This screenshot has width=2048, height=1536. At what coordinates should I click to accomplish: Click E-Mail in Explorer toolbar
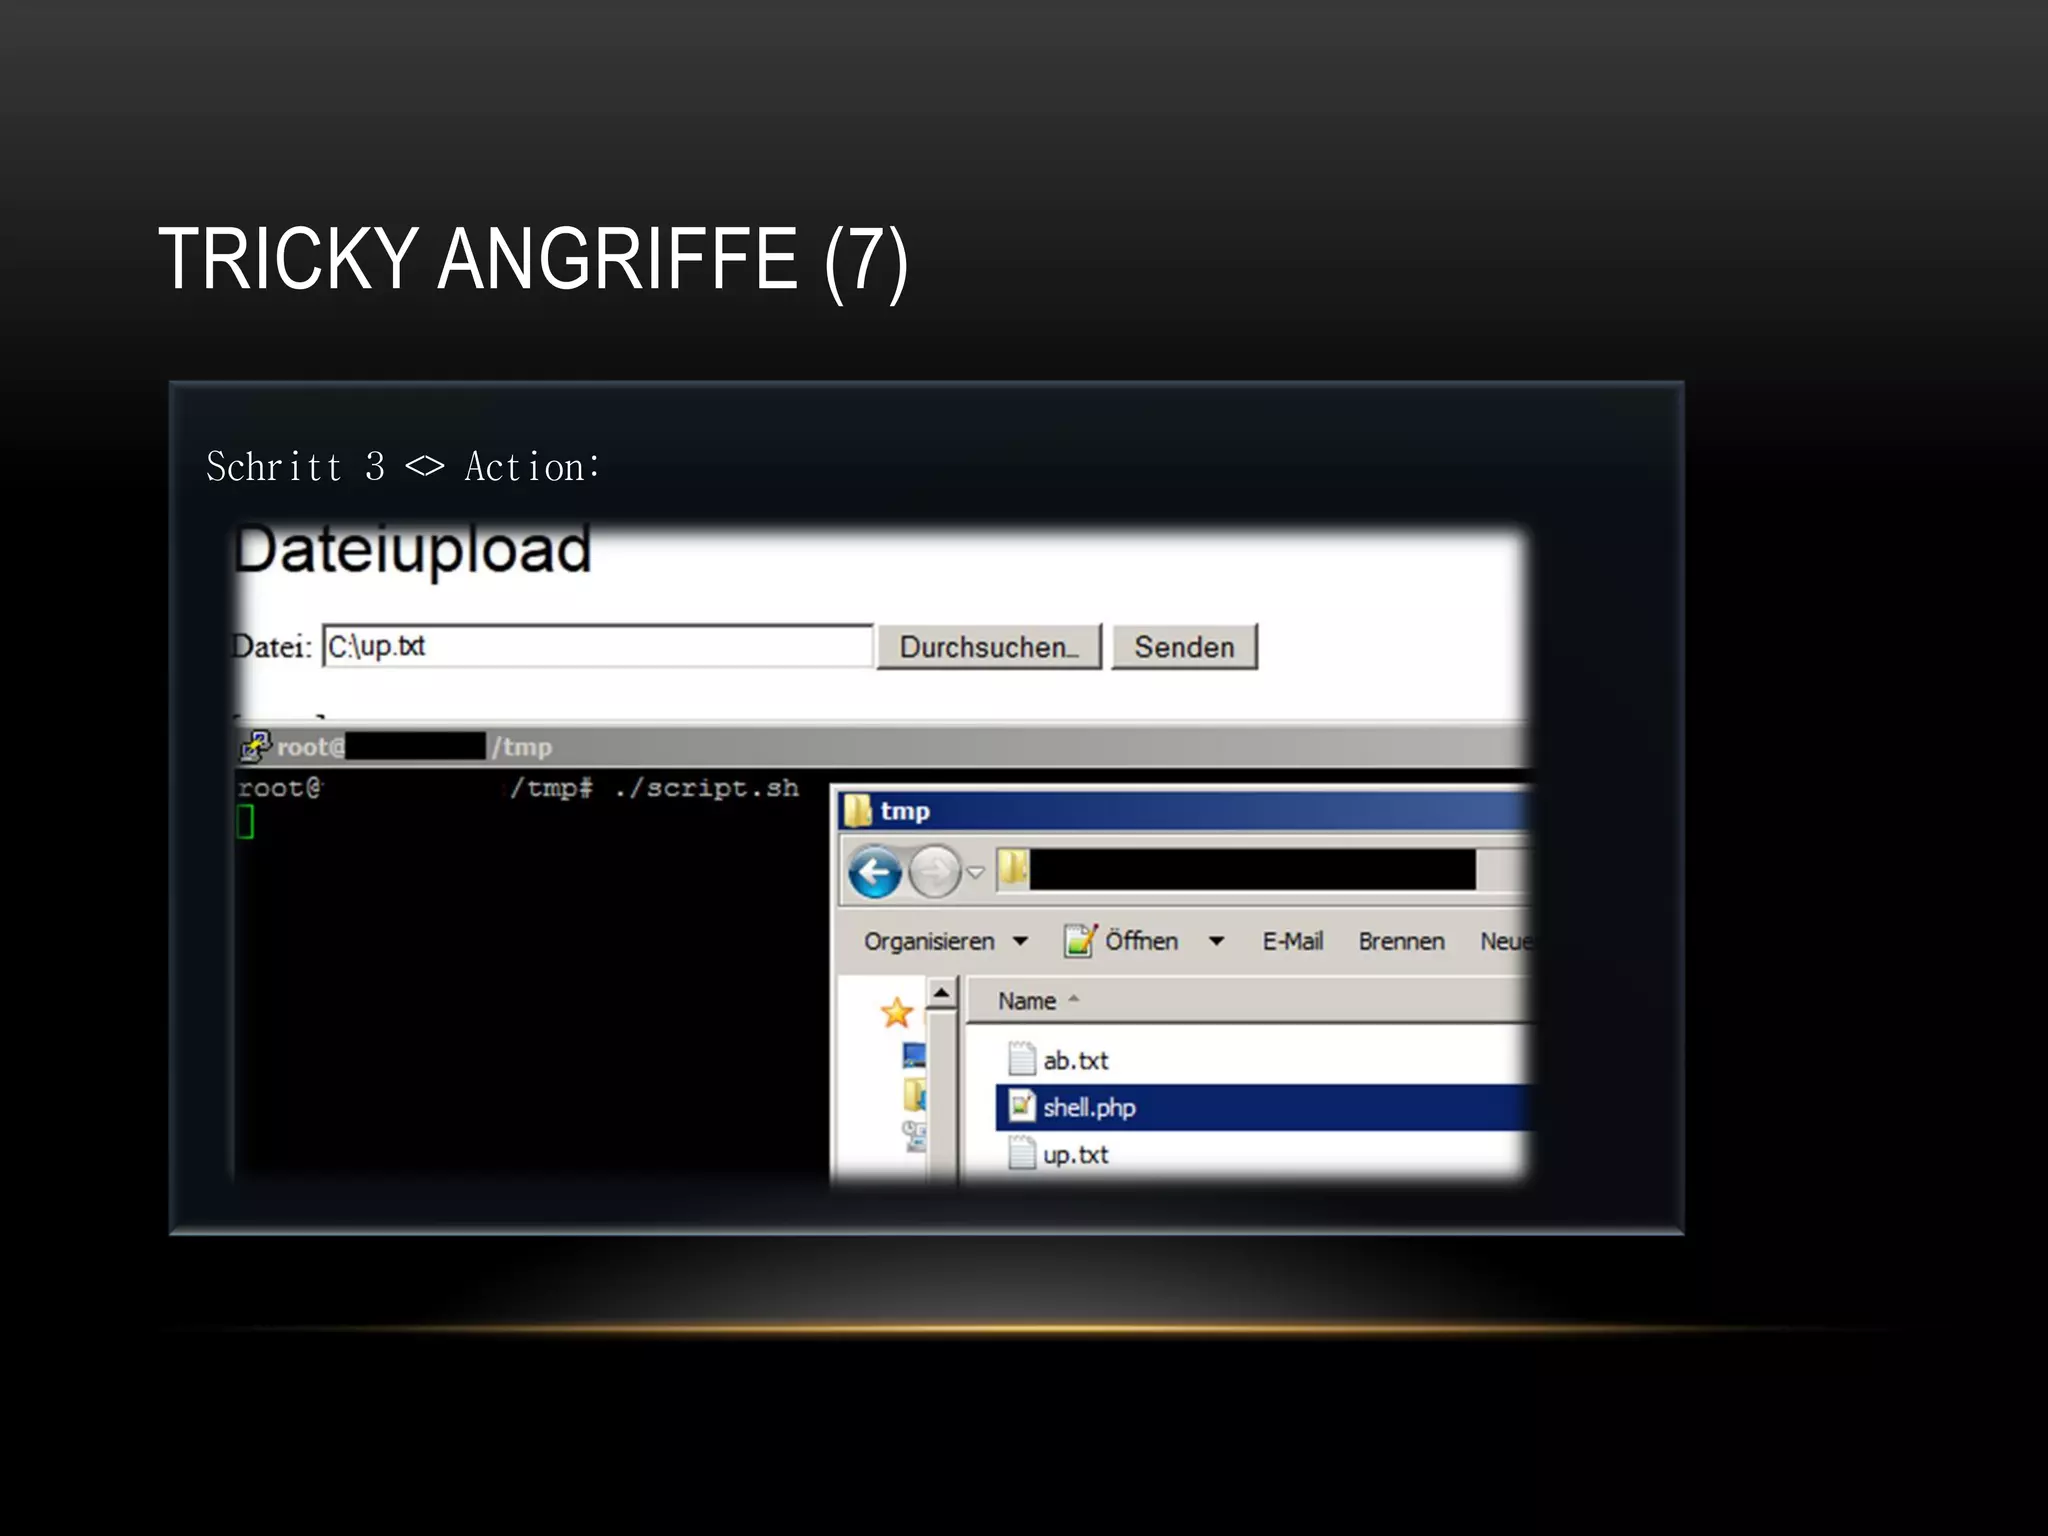[x=1292, y=941]
